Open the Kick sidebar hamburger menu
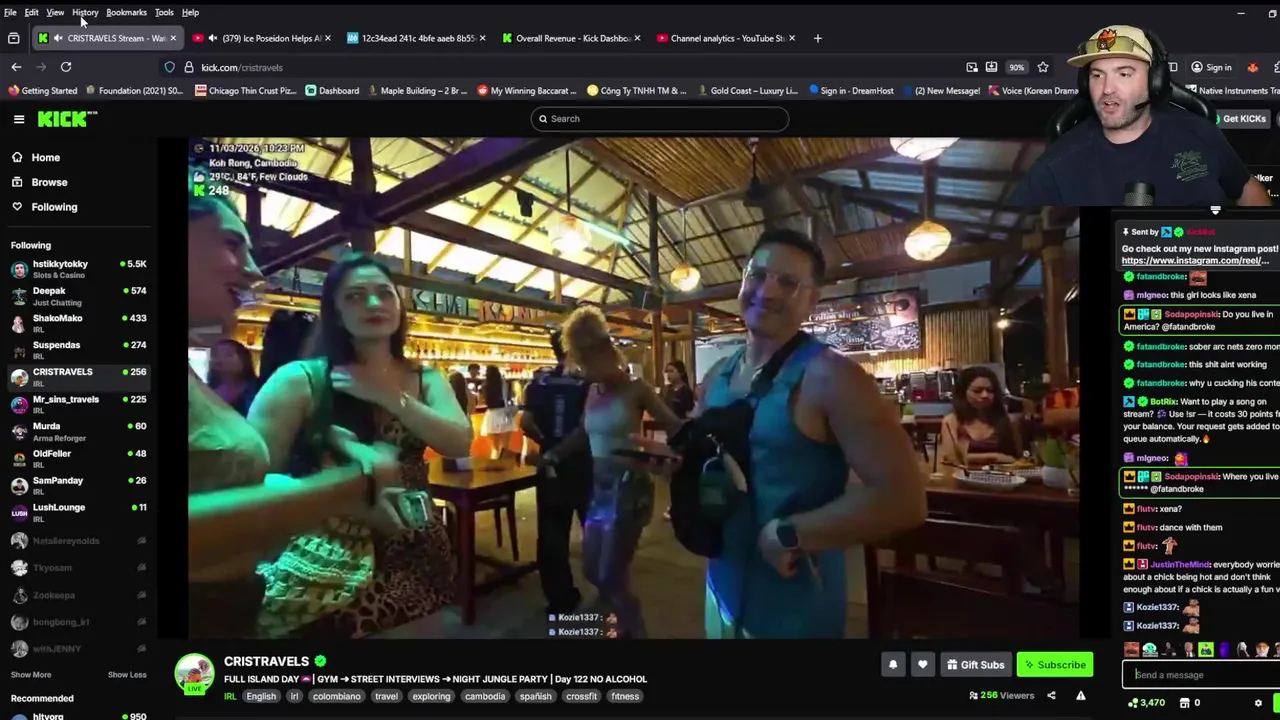 click(x=19, y=119)
